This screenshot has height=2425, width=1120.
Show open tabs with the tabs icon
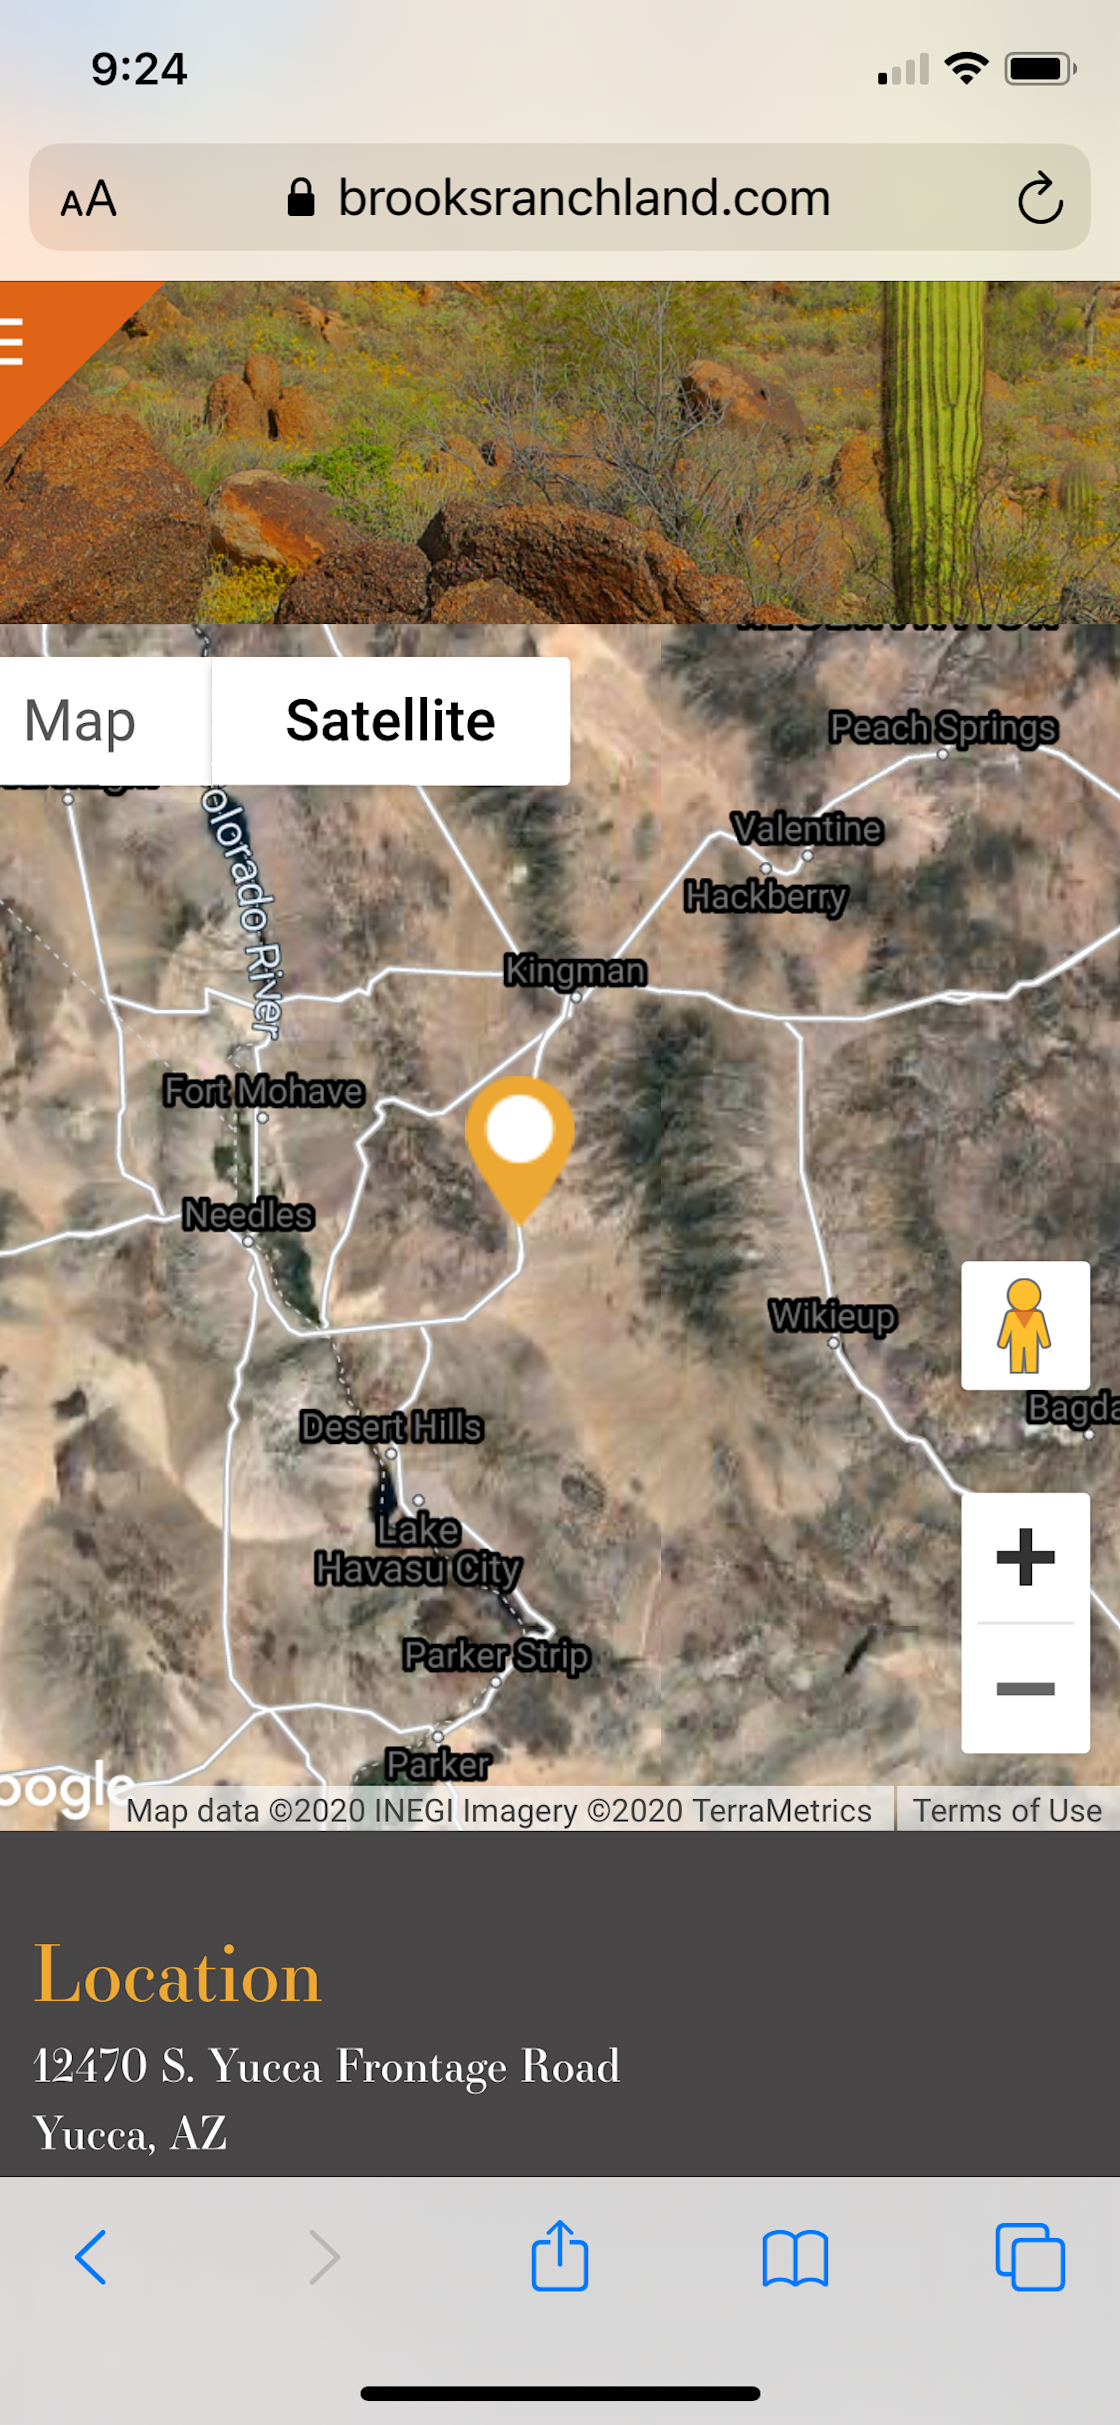(1030, 2257)
